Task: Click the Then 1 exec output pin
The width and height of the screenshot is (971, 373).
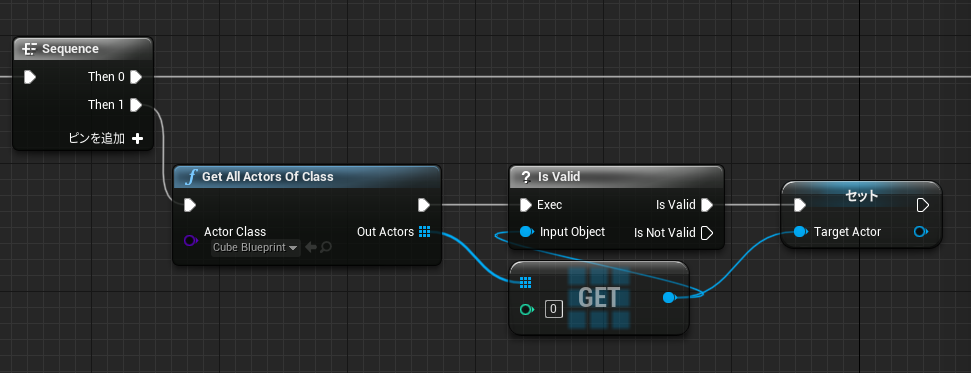Action: point(136,105)
